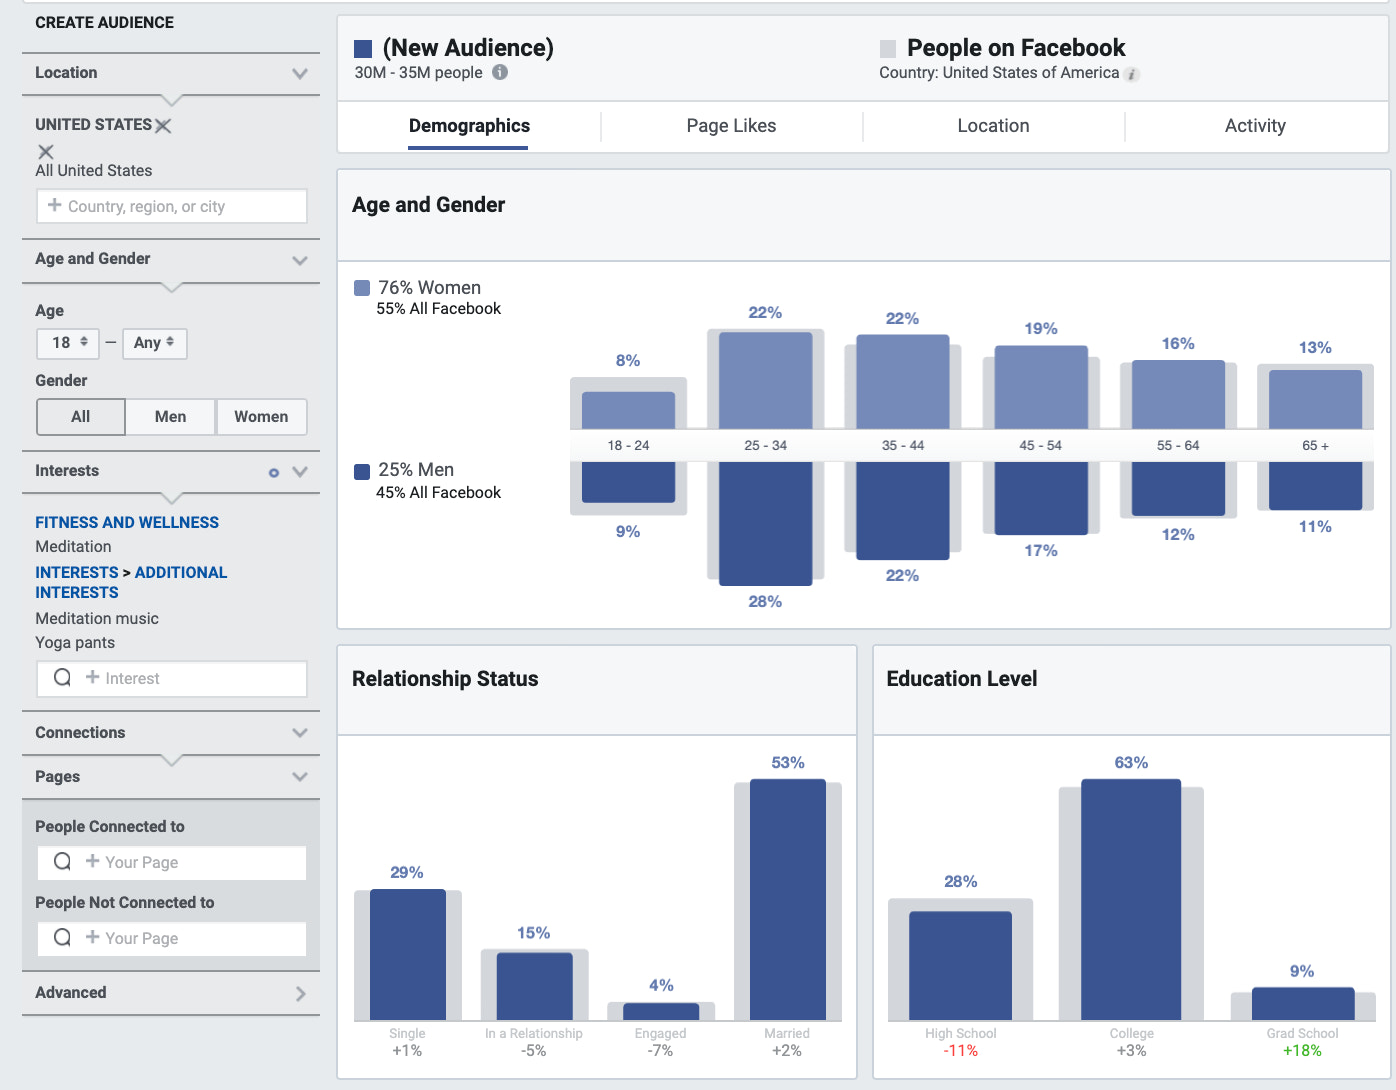
Task: Open the Advanced section arrow
Action: tap(299, 993)
